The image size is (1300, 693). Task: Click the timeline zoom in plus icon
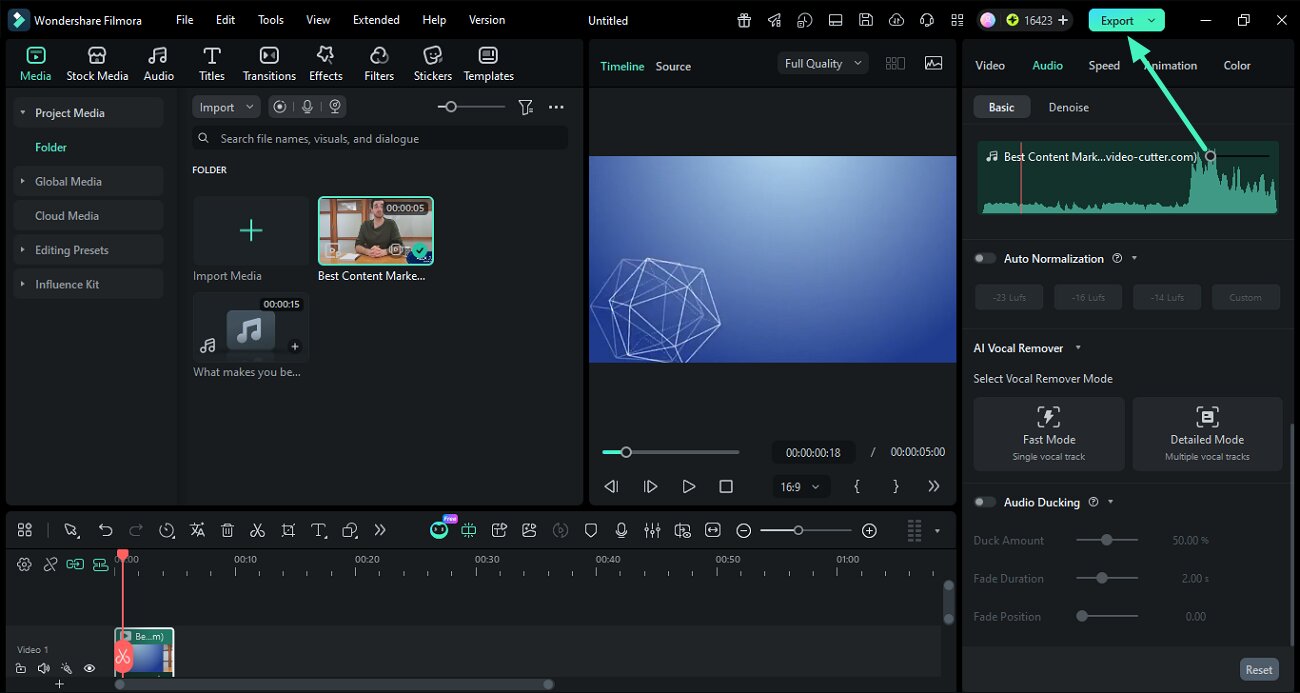click(x=869, y=530)
